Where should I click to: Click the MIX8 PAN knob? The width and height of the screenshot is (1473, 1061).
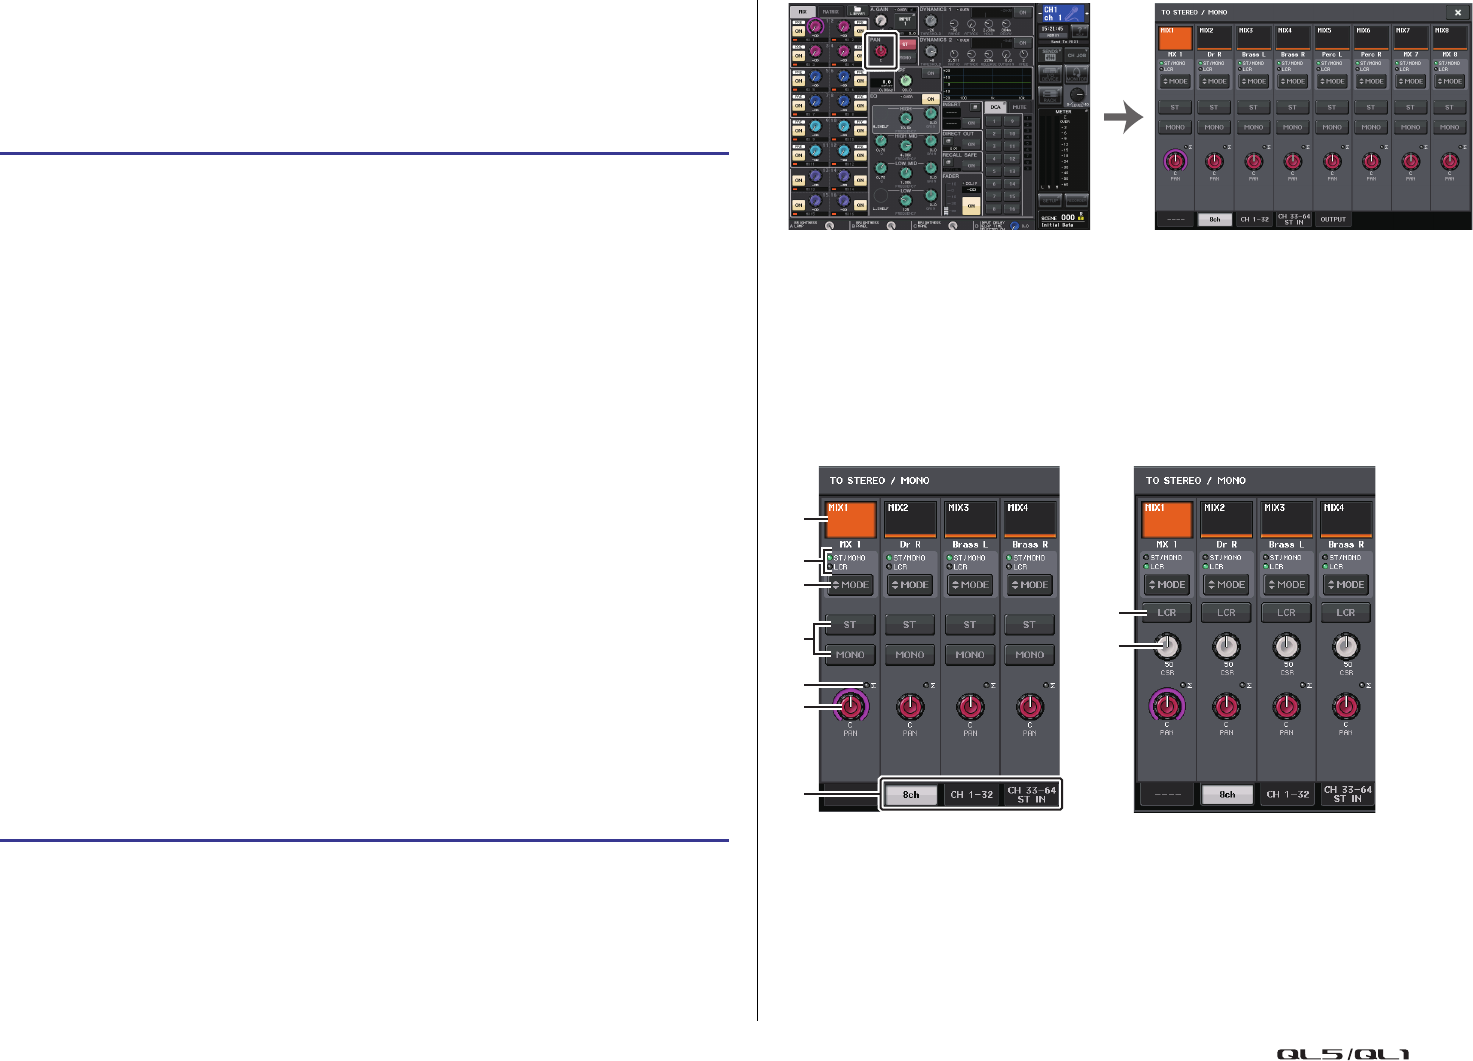pyautogui.click(x=1450, y=161)
